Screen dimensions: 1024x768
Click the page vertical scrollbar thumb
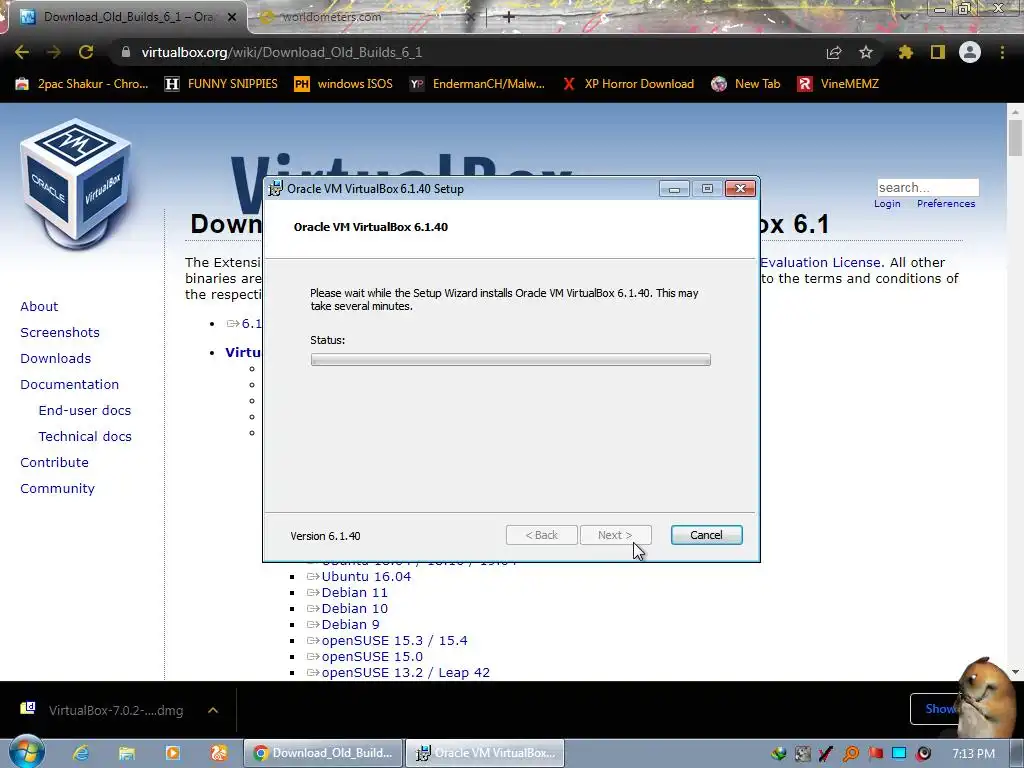coord(1015,138)
